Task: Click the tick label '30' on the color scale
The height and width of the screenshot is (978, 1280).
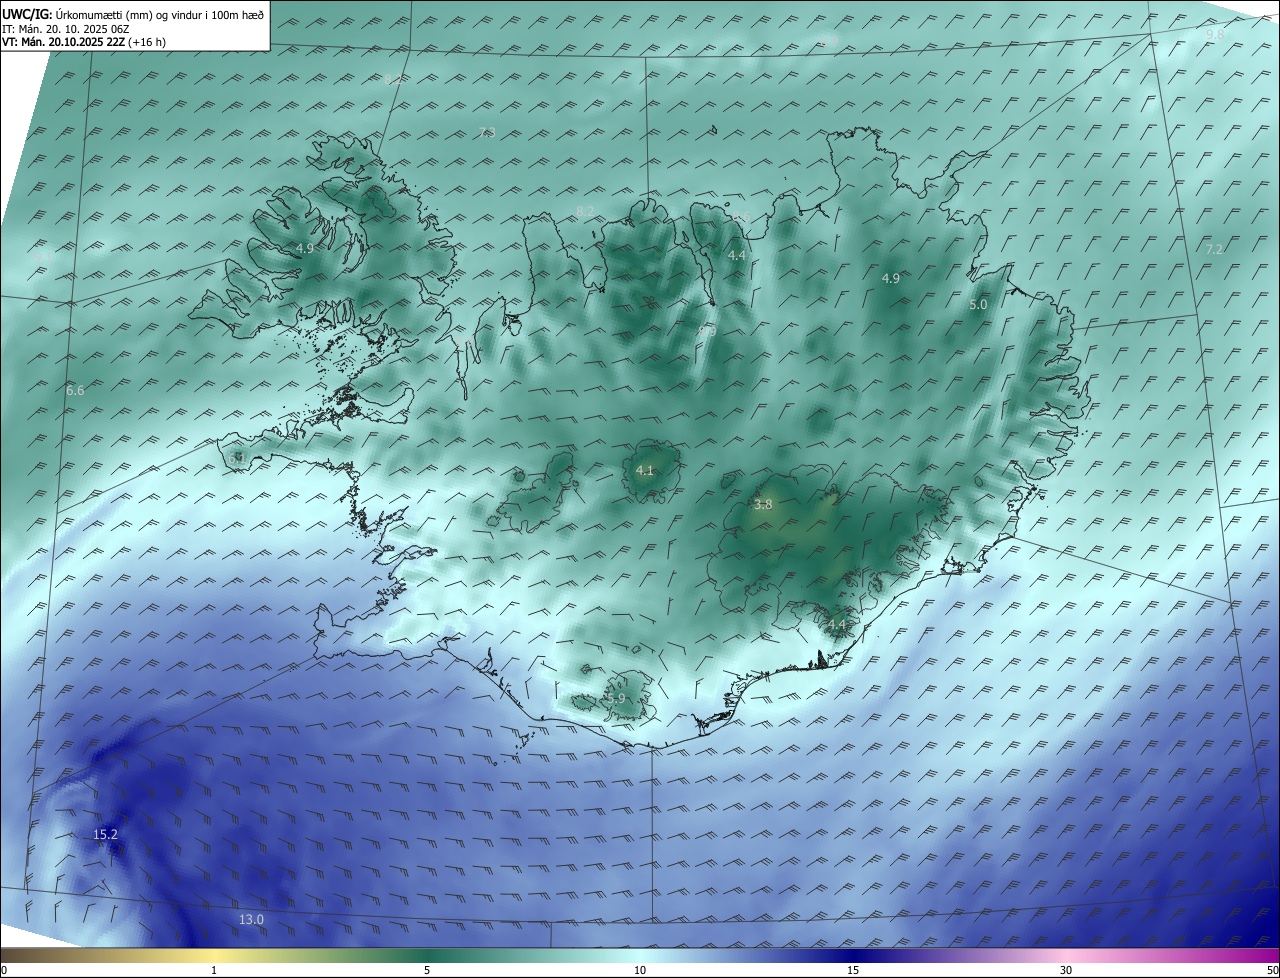Action: (x=1066, y=970)
